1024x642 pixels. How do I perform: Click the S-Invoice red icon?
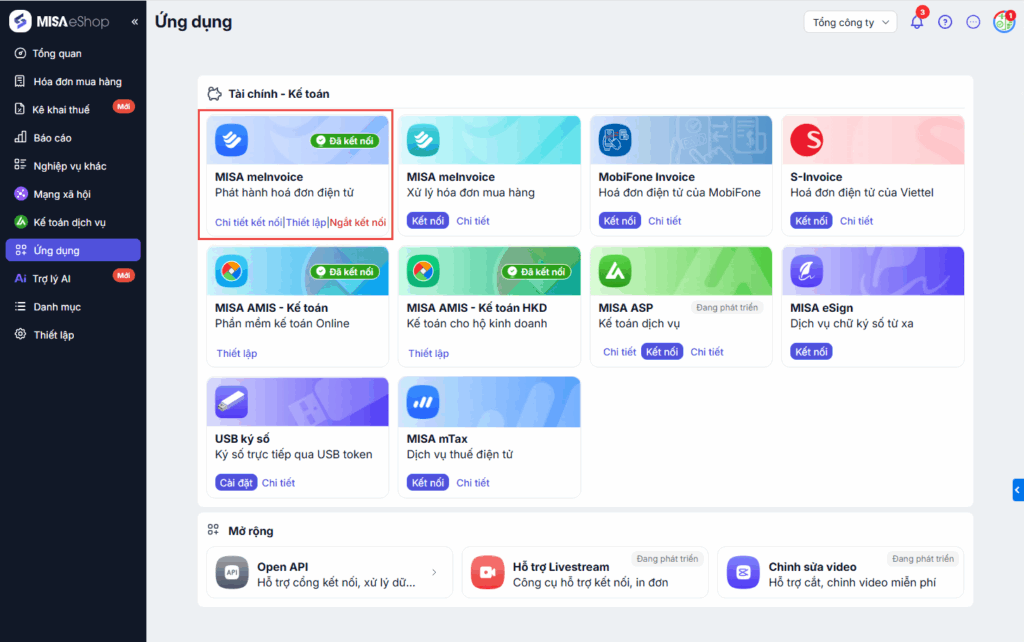point(807,140)
